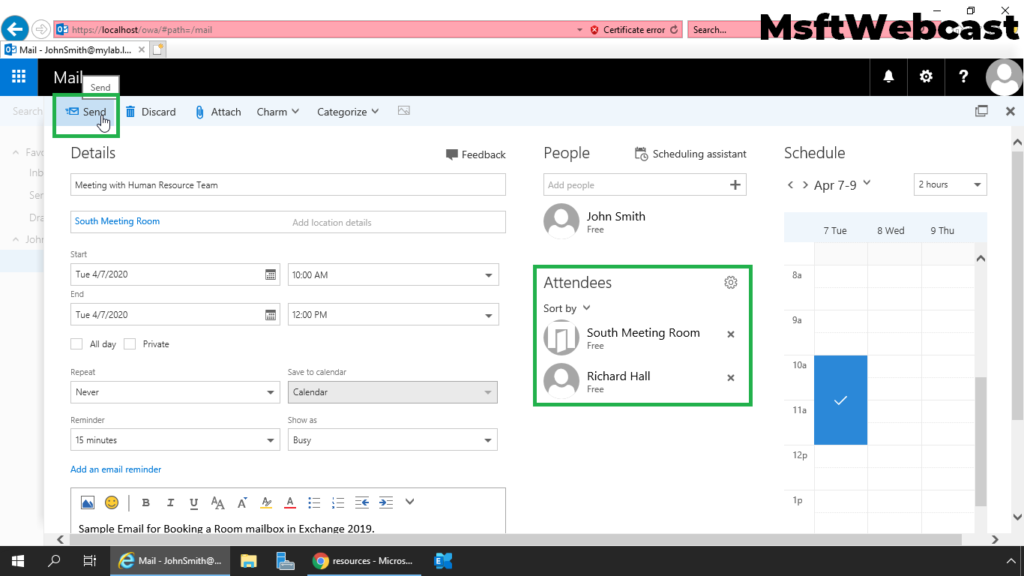Pop out the form in new window
This screenshot has width=1024, height=576.
[x=981, y=111]
